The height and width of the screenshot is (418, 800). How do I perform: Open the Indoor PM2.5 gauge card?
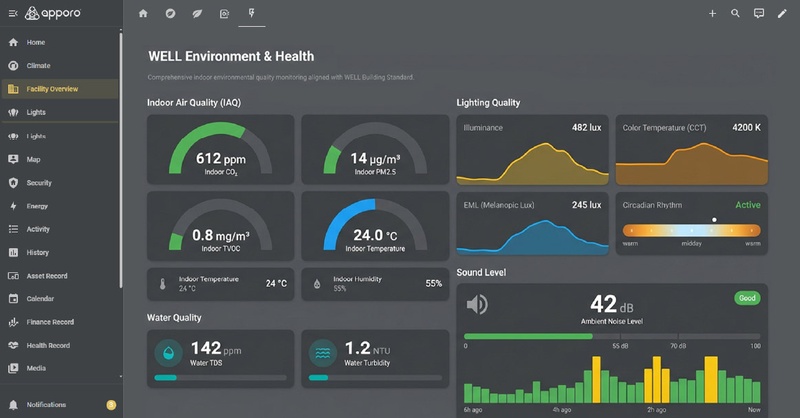[375, 149]
